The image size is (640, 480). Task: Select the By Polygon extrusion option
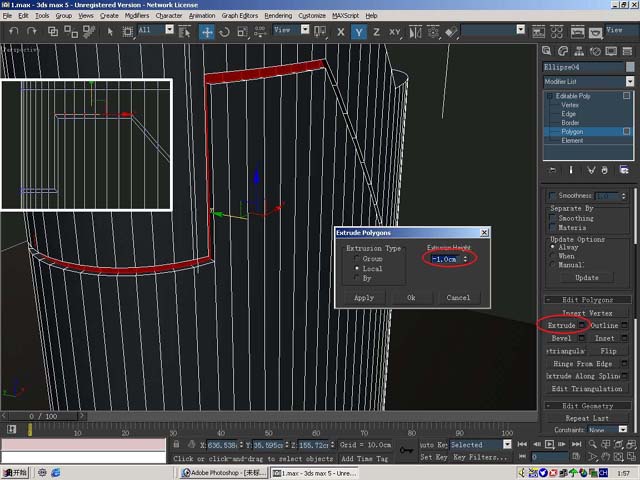[357, 279]
